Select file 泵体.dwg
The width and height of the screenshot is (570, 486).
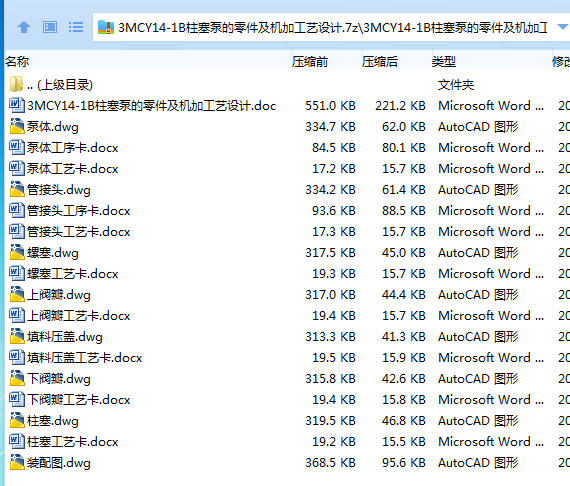[53, 127]
